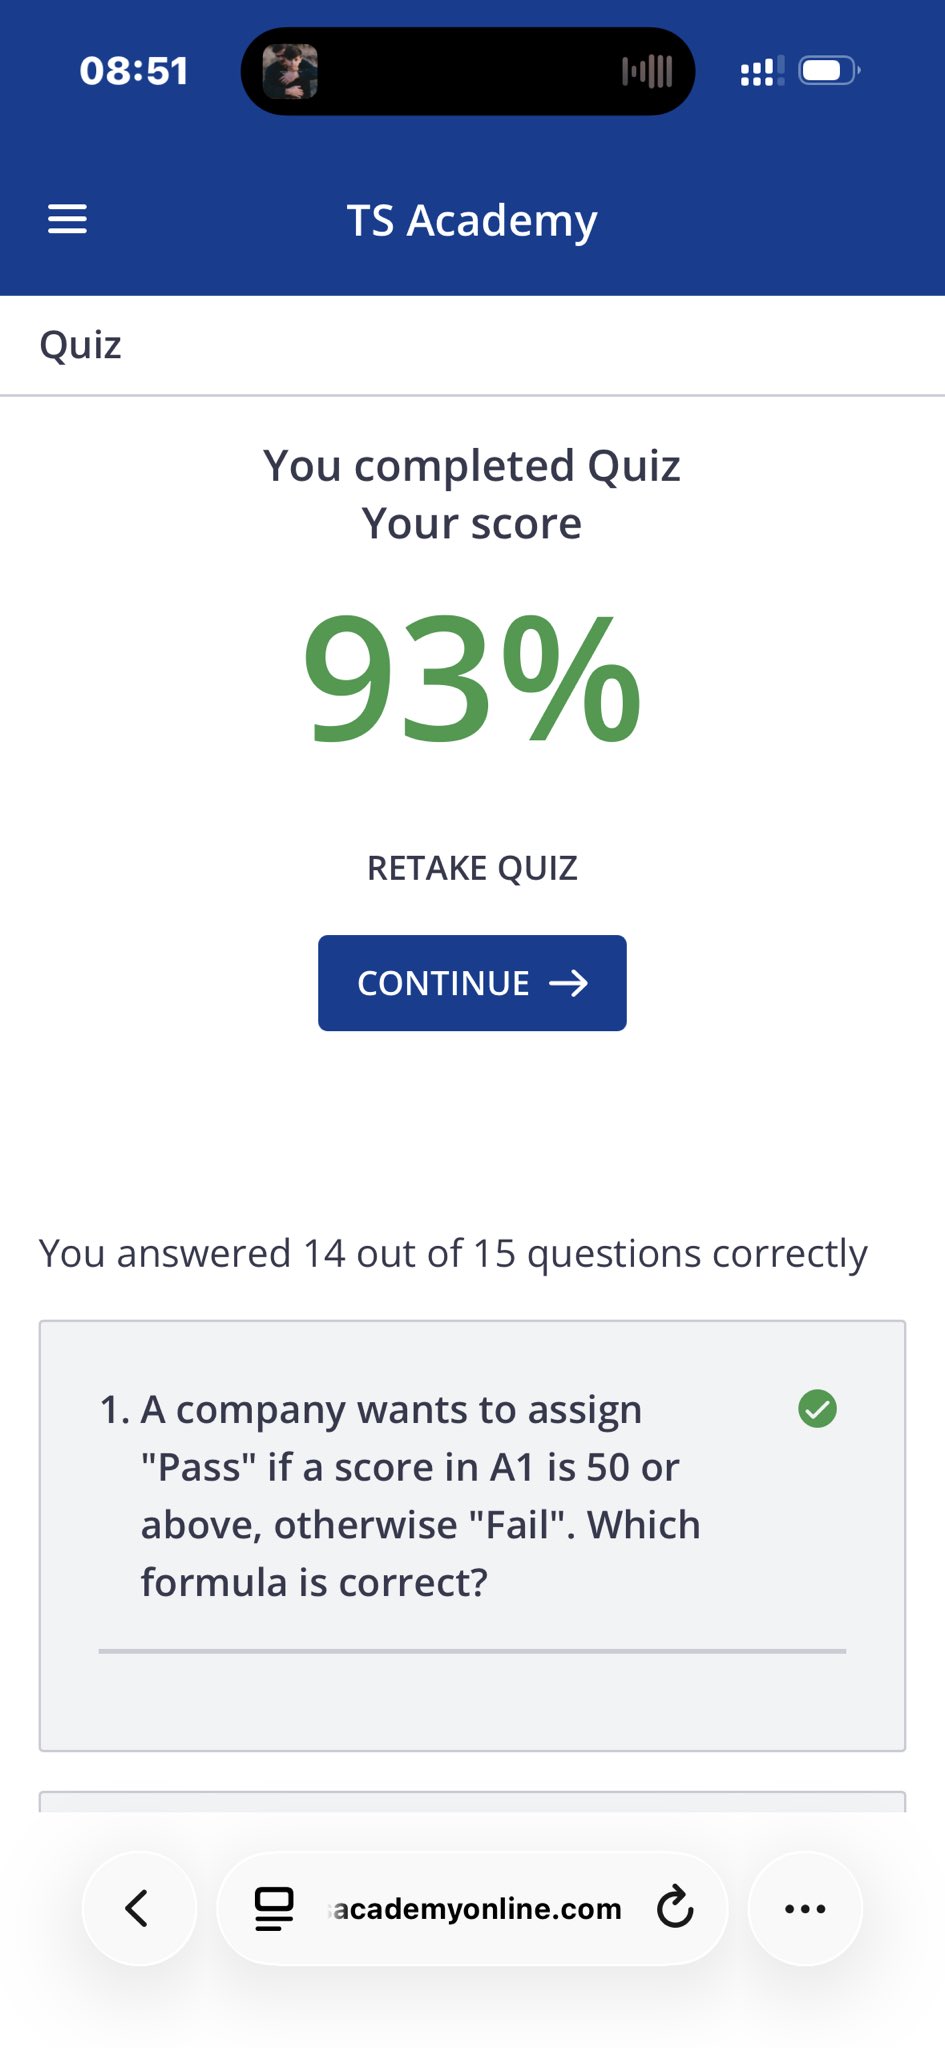Tap the TS Academy header title
This screenshot has height=2048, width=945.
coord(472,220)
